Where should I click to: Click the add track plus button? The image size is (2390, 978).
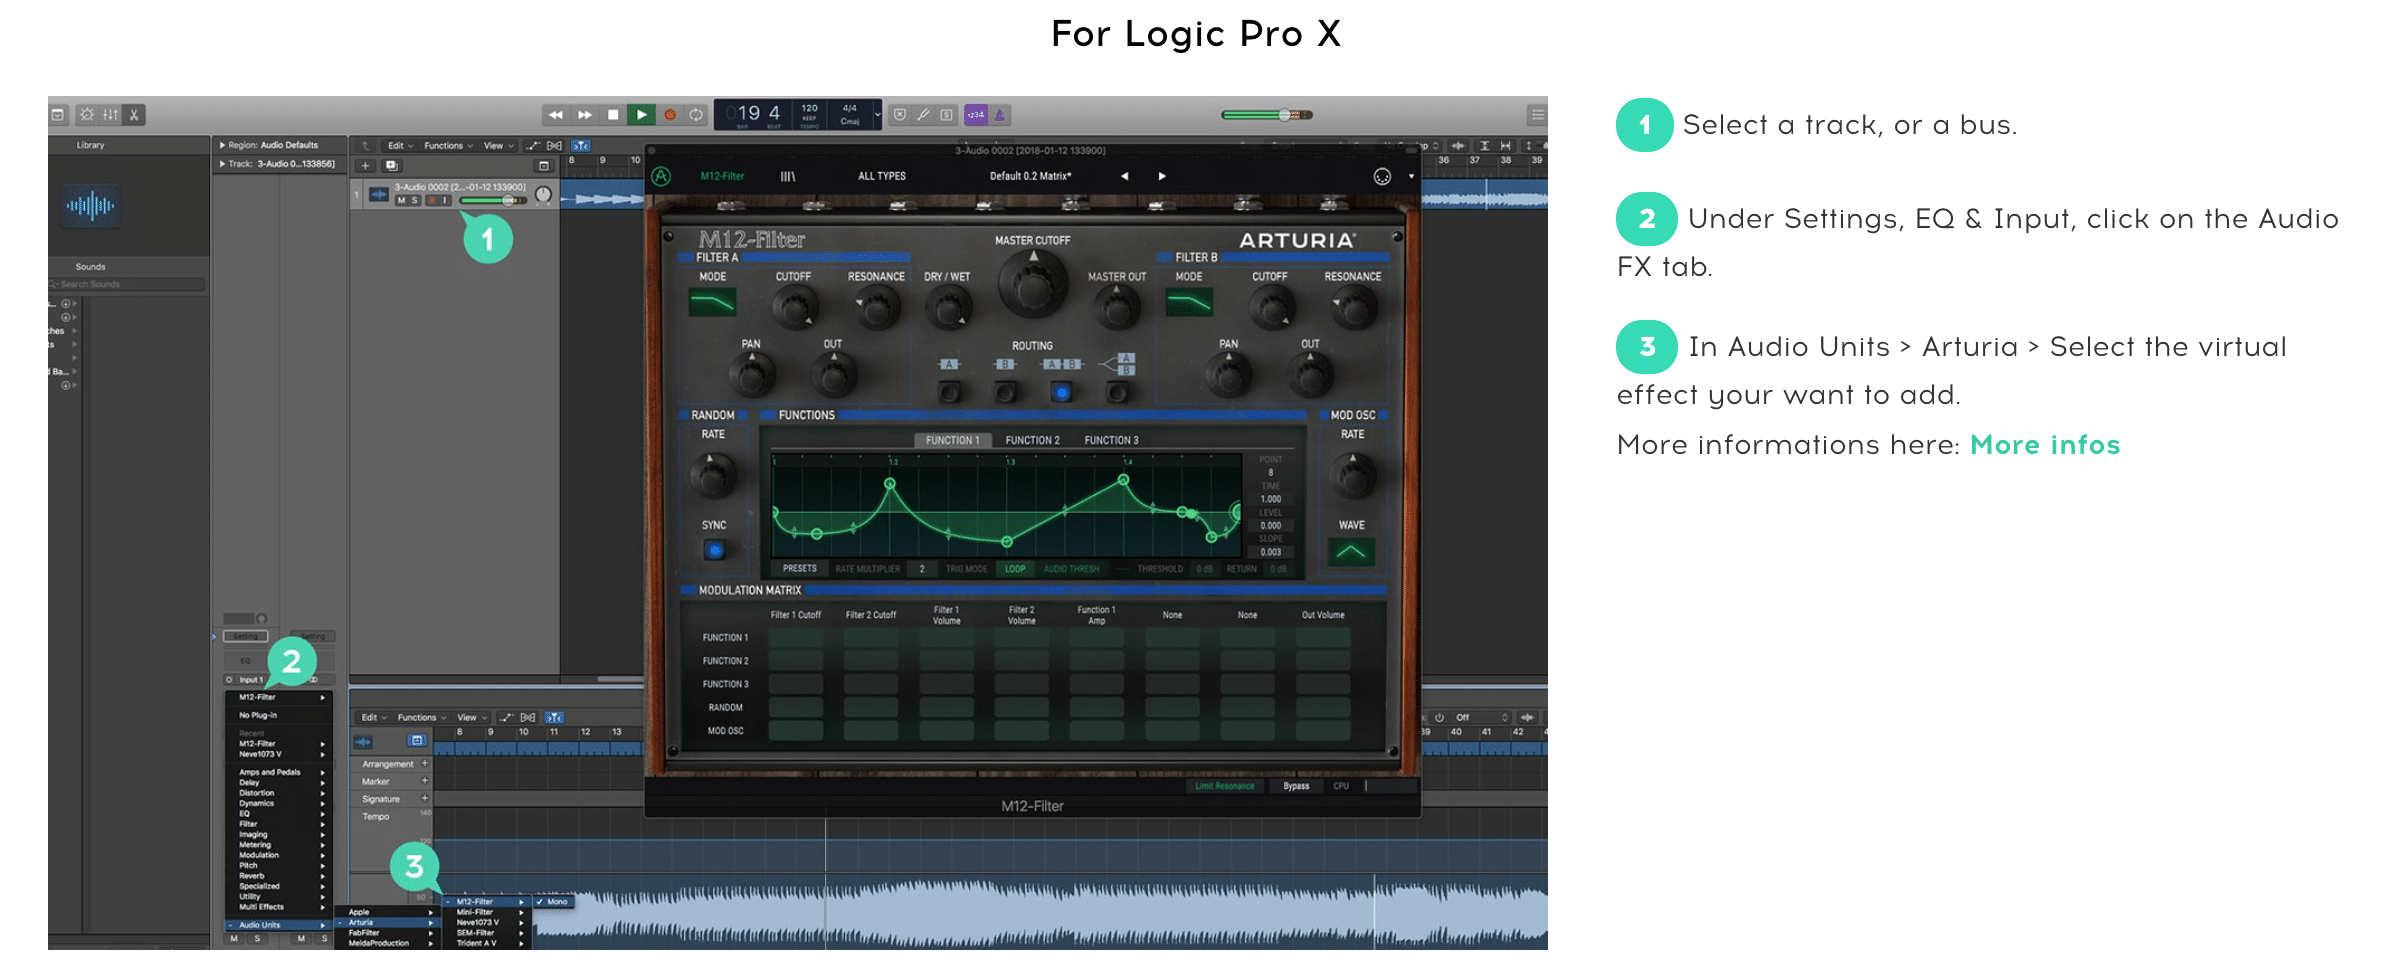366,165
